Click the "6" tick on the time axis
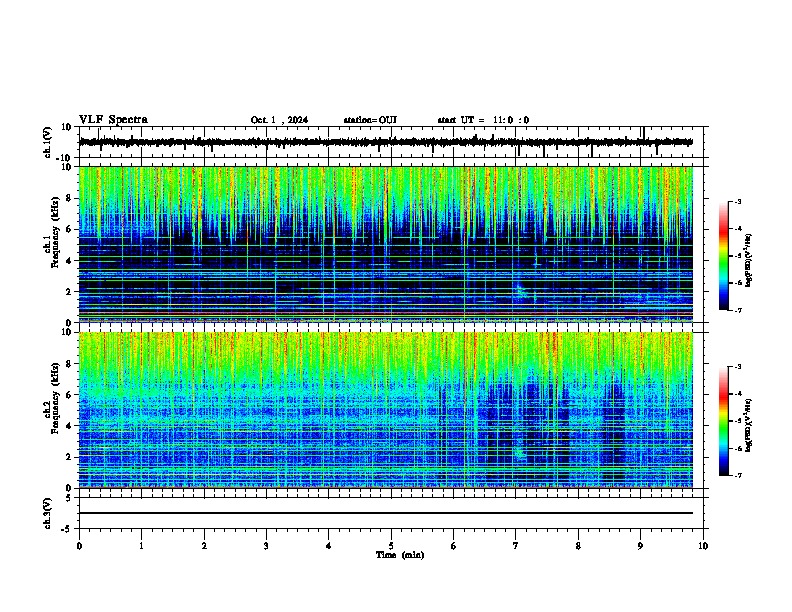Viewport: 792px width, 612px height. pyautogui.click(x=453, y=546)
